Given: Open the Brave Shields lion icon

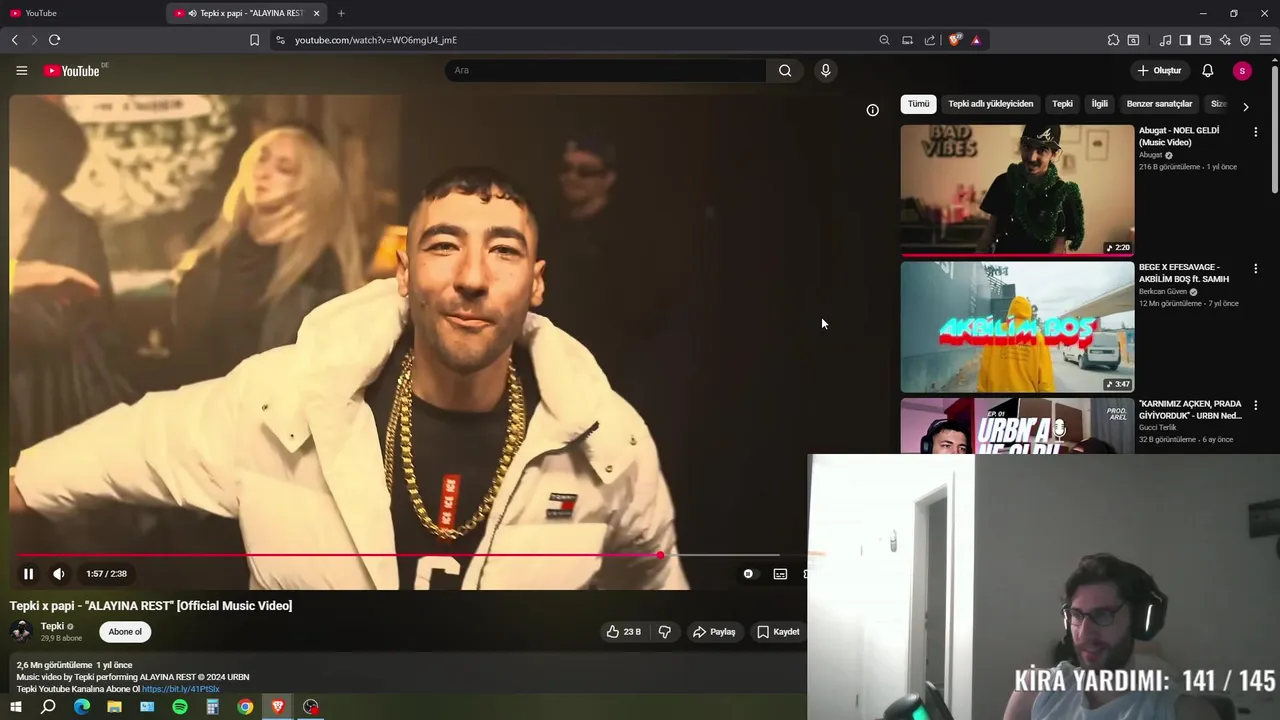Looking at the screenshot, I should [x=955, y=40].
